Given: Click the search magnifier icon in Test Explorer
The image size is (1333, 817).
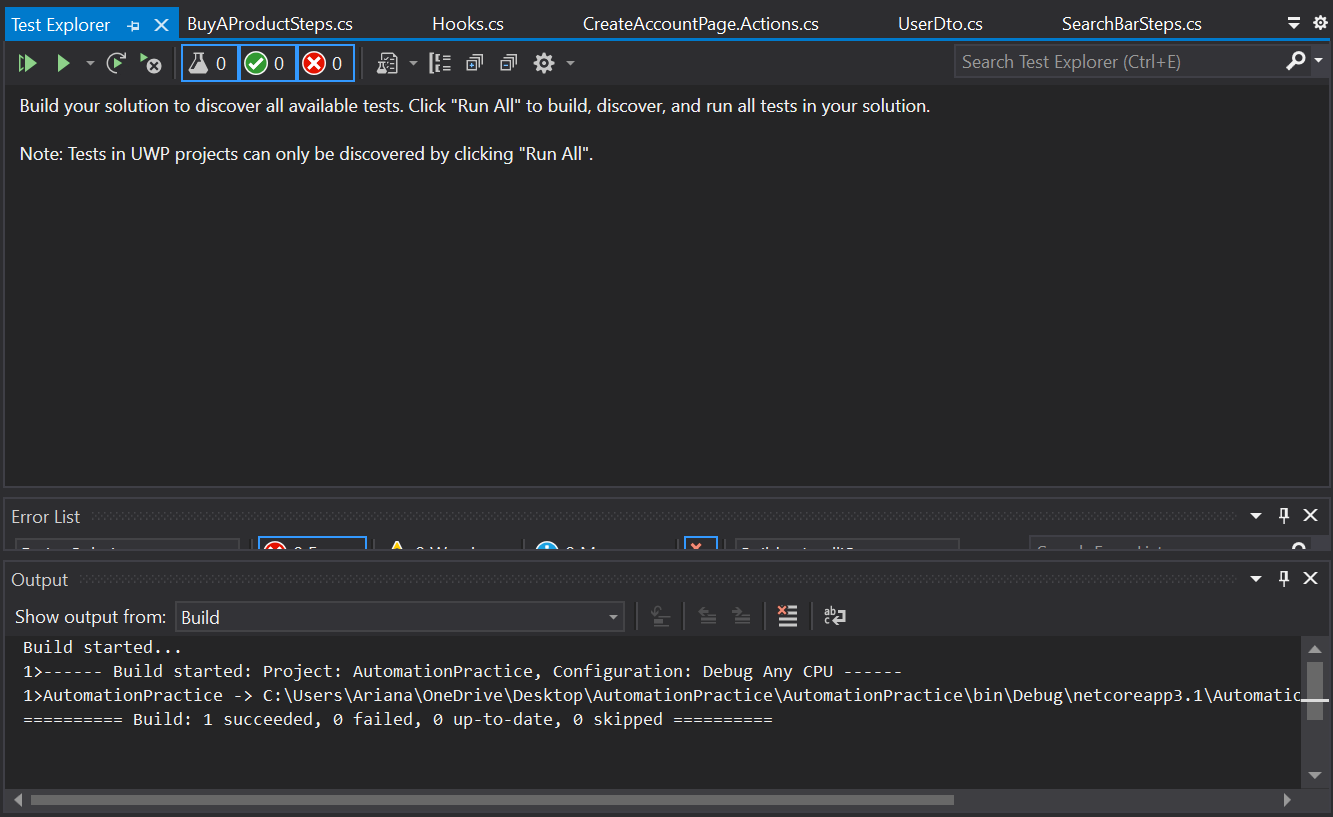Looking at the screenshot, I should coord(1296,61).
